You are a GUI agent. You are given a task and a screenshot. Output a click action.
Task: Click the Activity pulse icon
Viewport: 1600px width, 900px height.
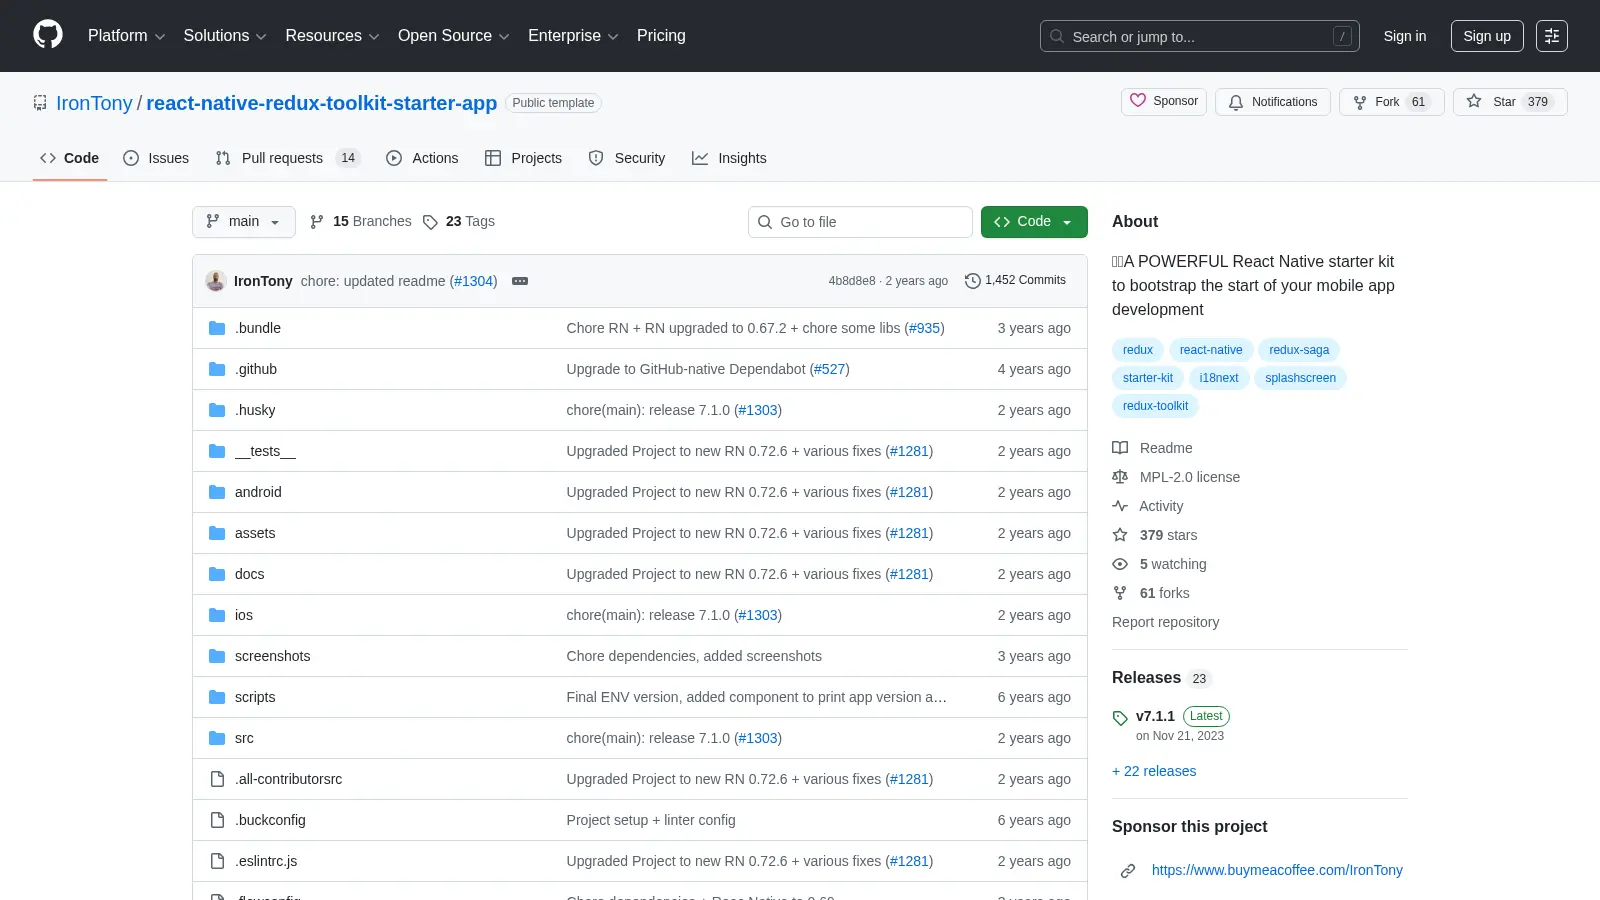[x=1120, y=506]
